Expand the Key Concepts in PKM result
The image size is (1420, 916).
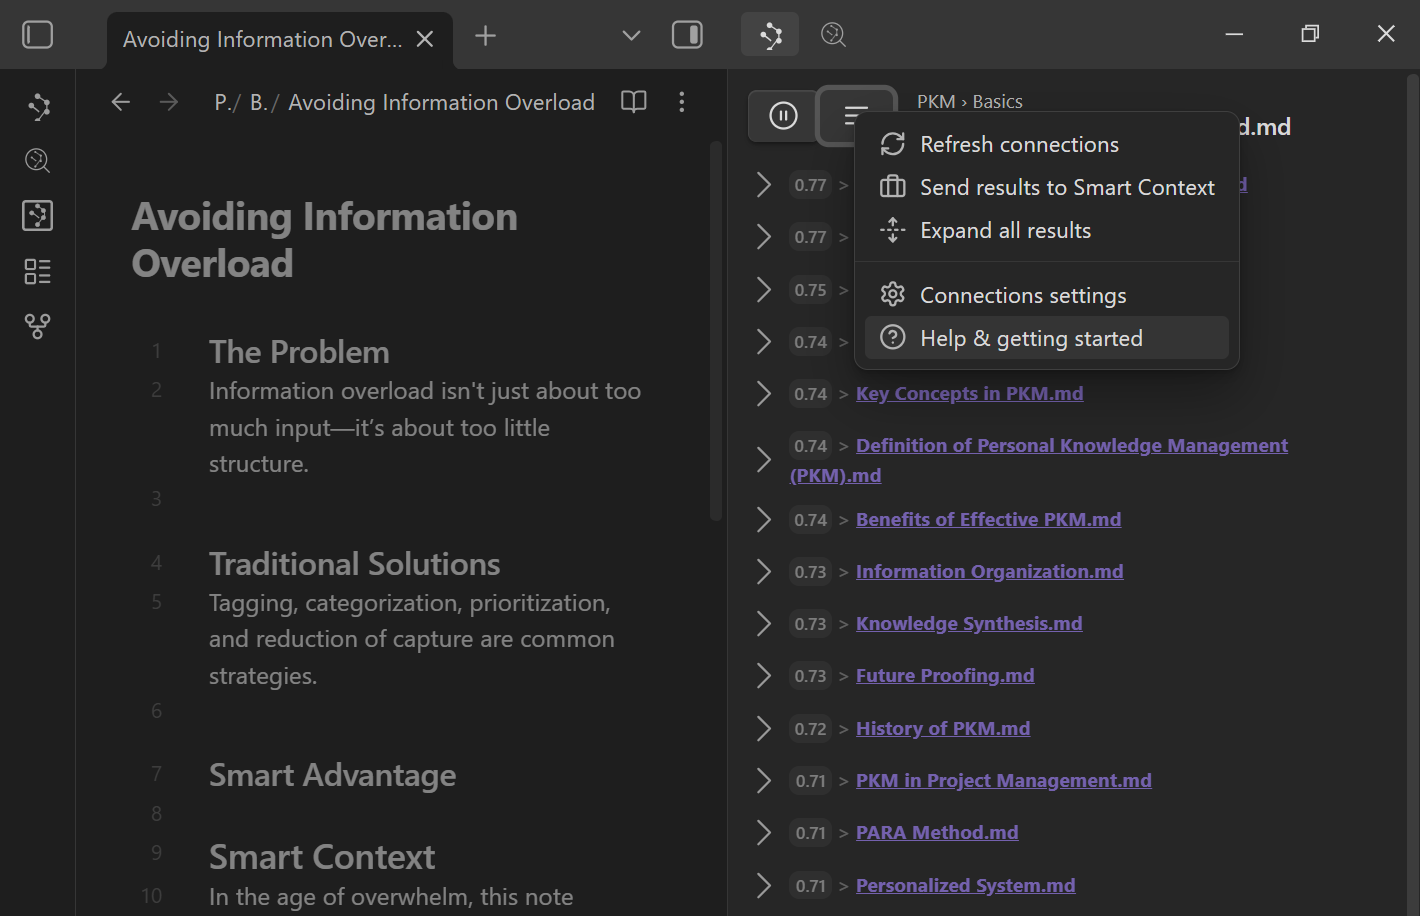click(764, 394)
